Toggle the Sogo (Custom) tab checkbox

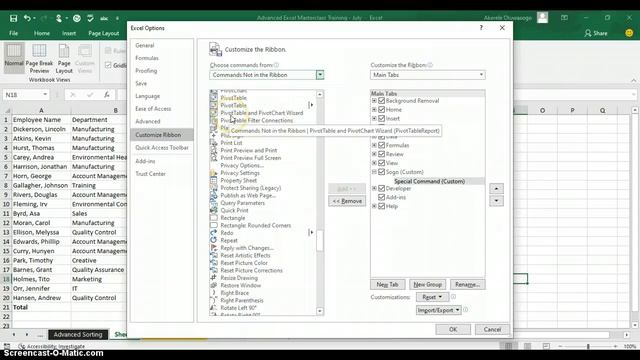(x=382, y=172)
